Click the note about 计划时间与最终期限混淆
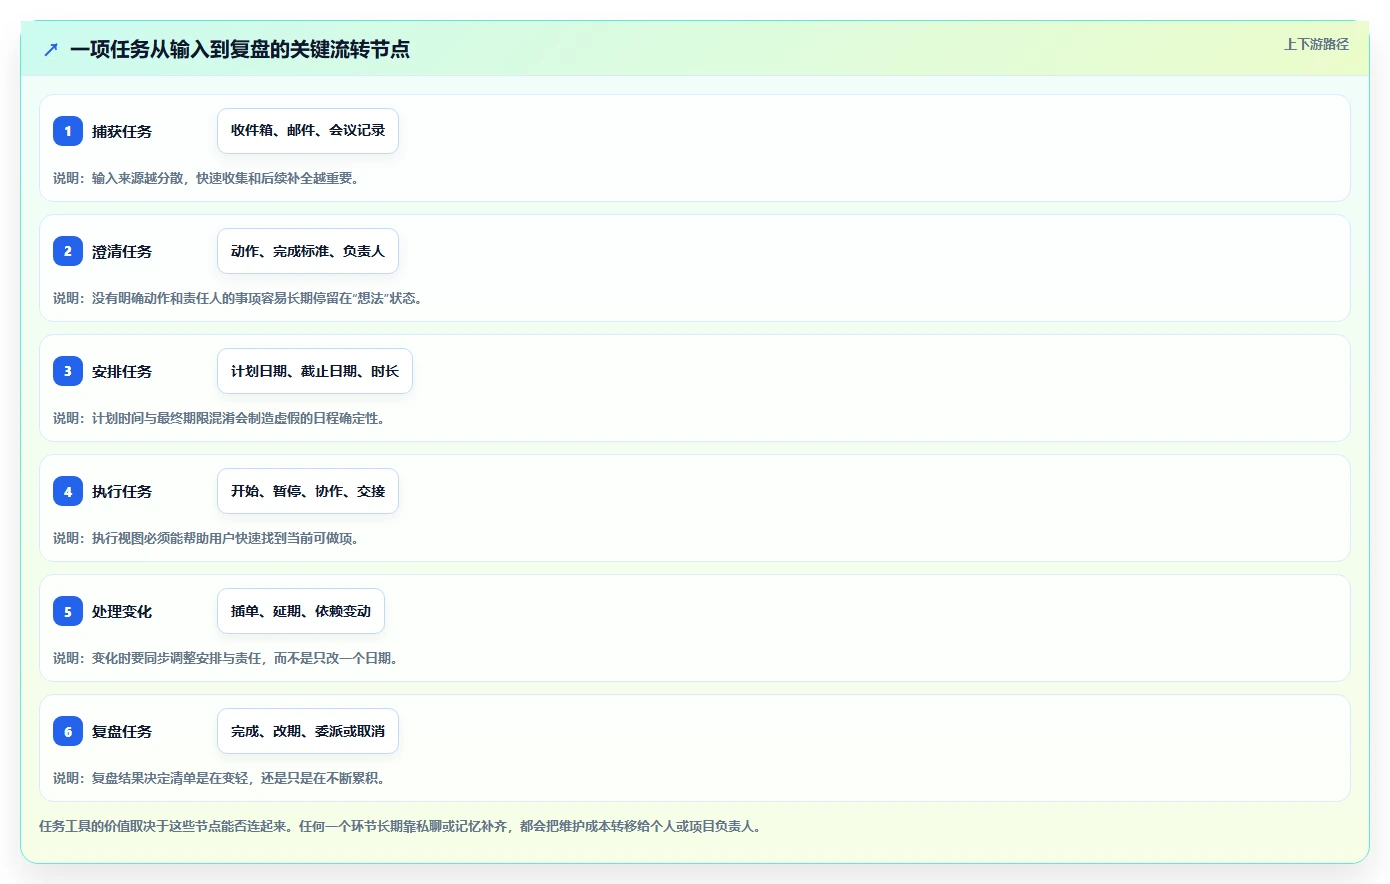This screenshot has height=884, width=1390. click(219, 418)
